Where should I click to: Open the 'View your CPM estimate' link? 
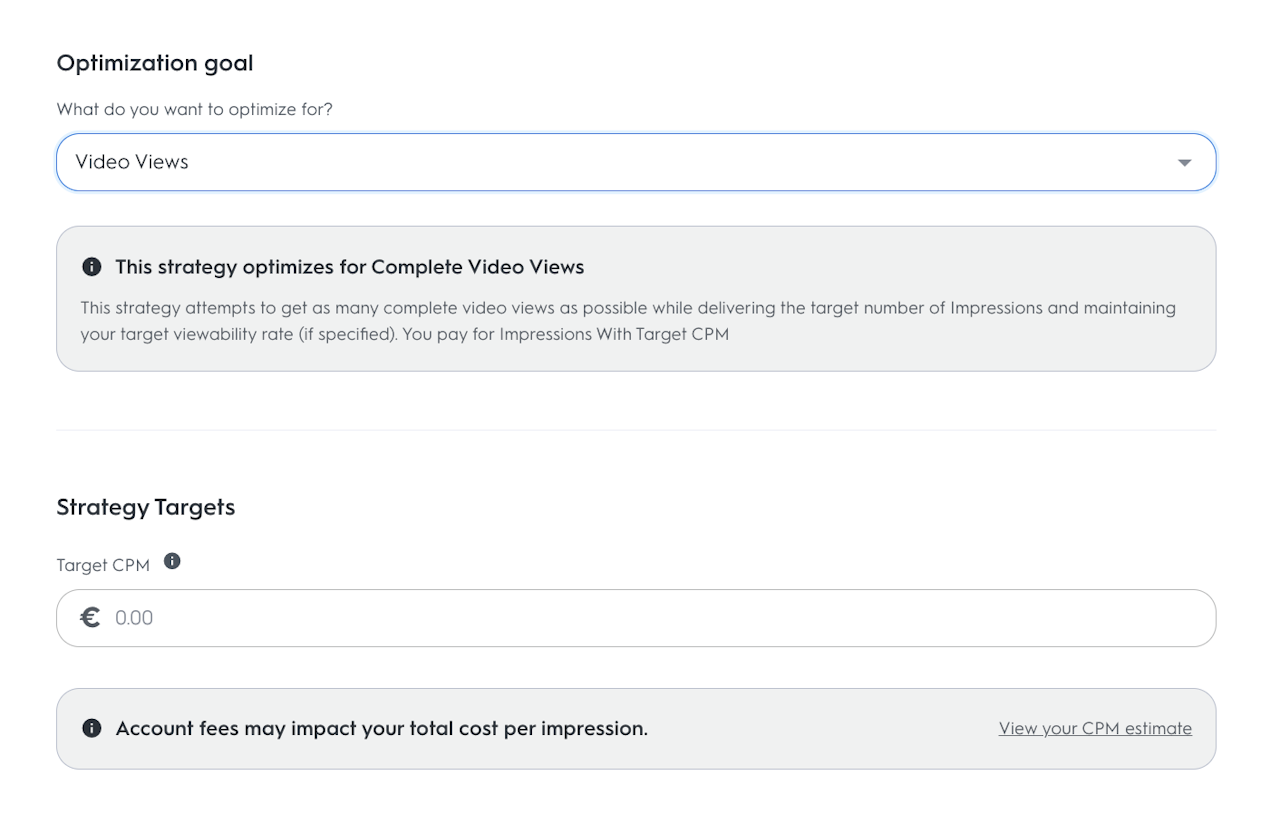click(x=1095, y=728)
